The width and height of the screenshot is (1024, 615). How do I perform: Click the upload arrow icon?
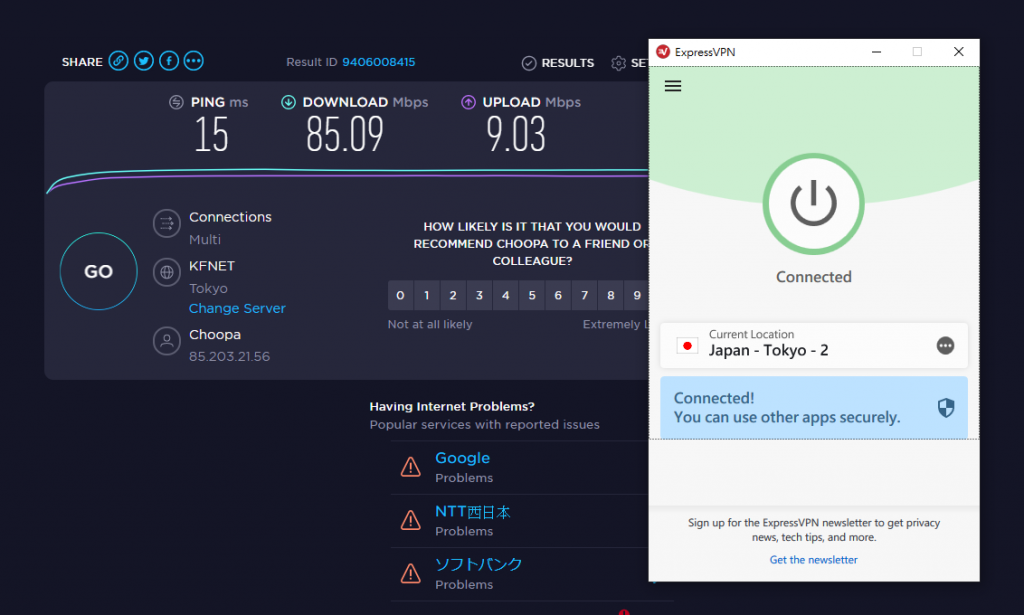(468, 102)
